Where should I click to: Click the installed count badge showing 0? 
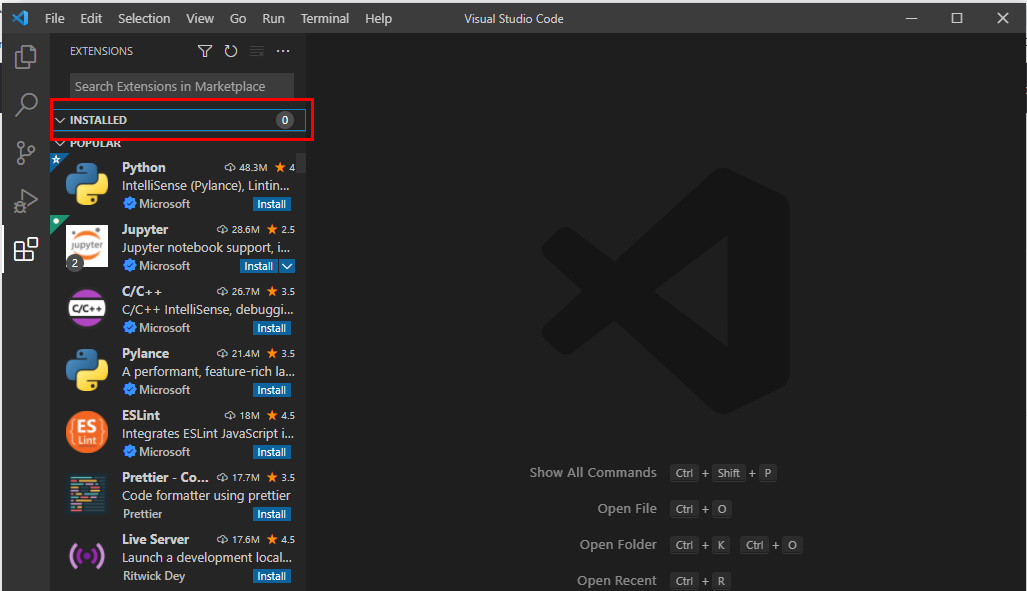[285, 120]
